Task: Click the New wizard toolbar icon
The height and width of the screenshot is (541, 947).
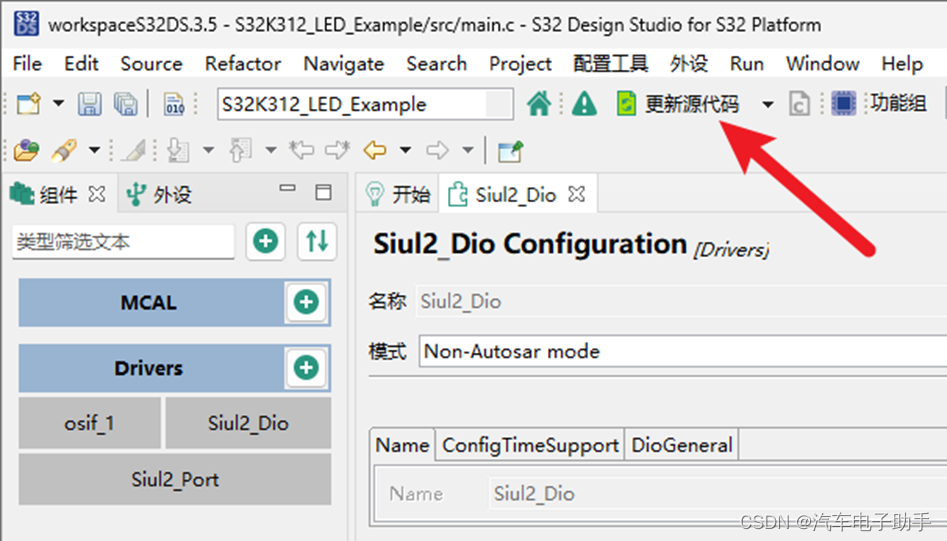Action: [28, 104]
